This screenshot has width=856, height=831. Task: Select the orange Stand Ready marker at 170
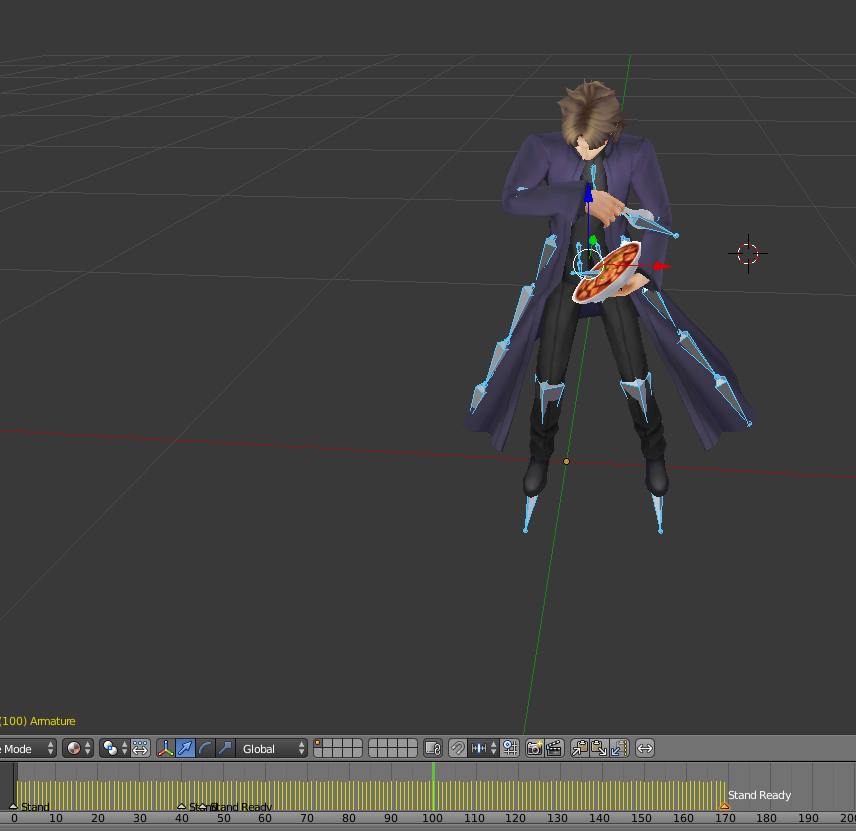click(724, 806)
